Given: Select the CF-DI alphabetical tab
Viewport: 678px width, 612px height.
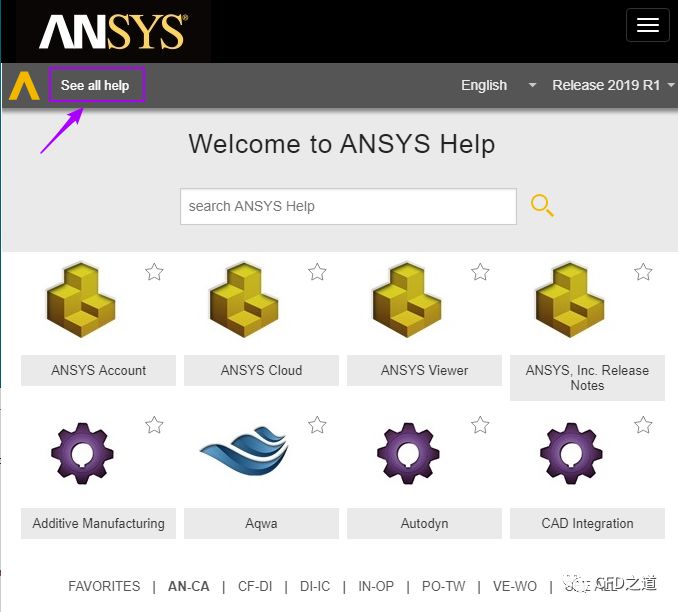Looking at the screenshot, I should [x=255, y=586].
